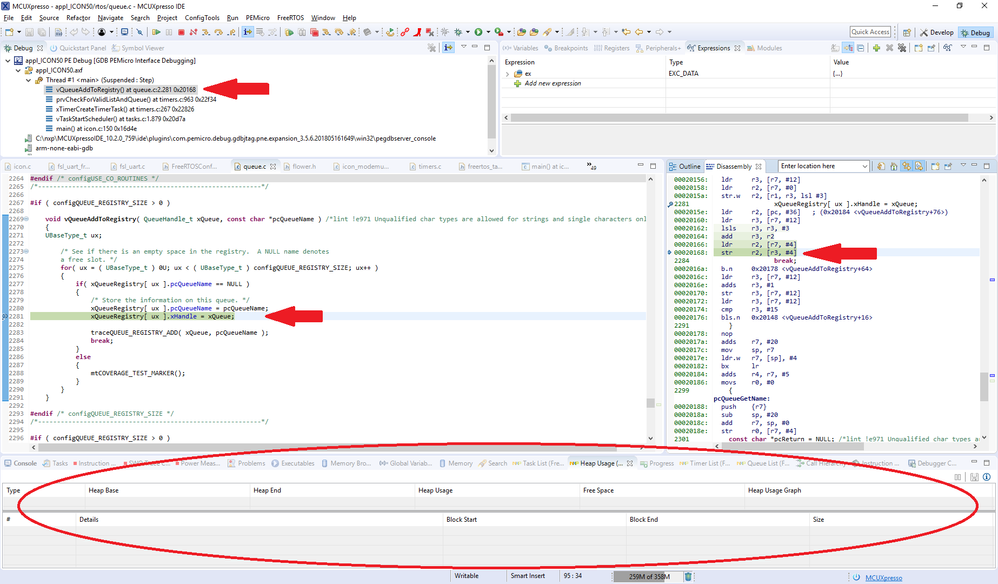Open the Window menu

[323, 18]
